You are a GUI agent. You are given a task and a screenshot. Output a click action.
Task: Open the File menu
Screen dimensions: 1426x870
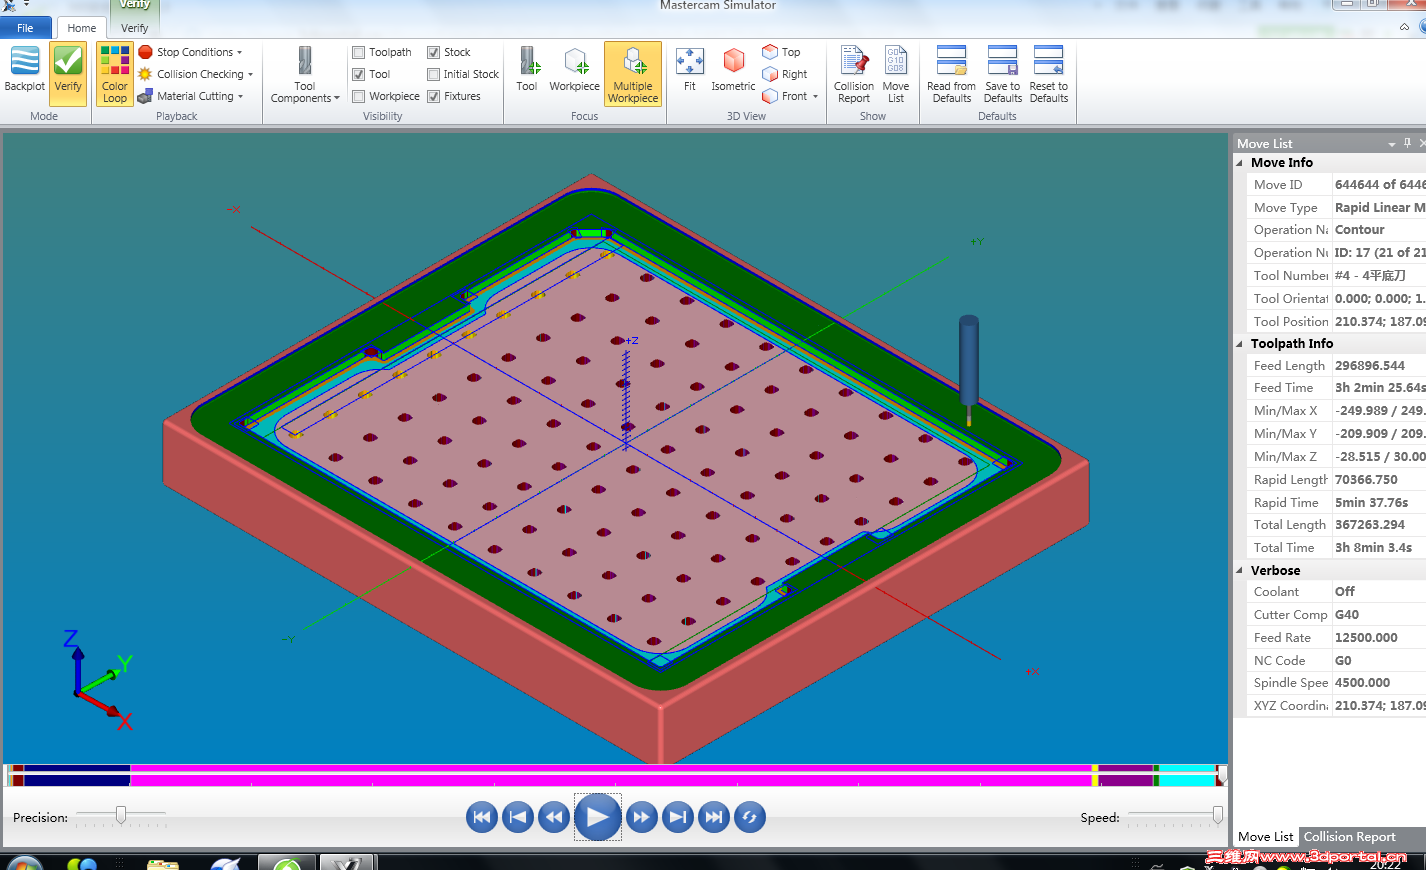[x=25, y=28]
